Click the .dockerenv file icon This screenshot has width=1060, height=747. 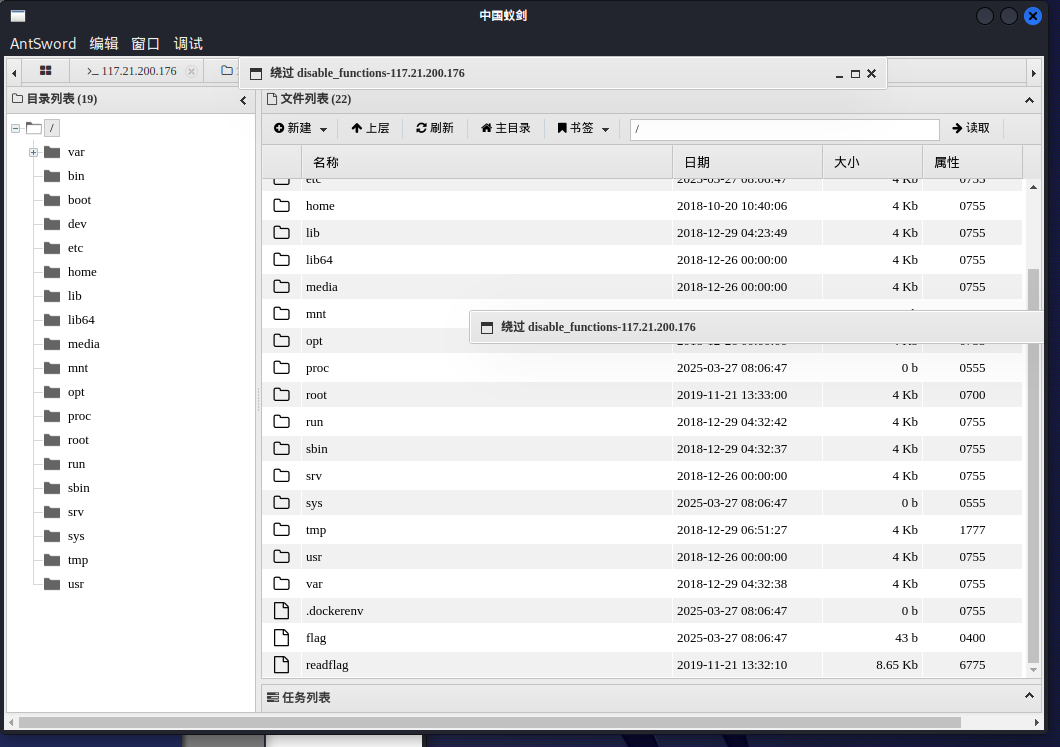click(281, 610)
